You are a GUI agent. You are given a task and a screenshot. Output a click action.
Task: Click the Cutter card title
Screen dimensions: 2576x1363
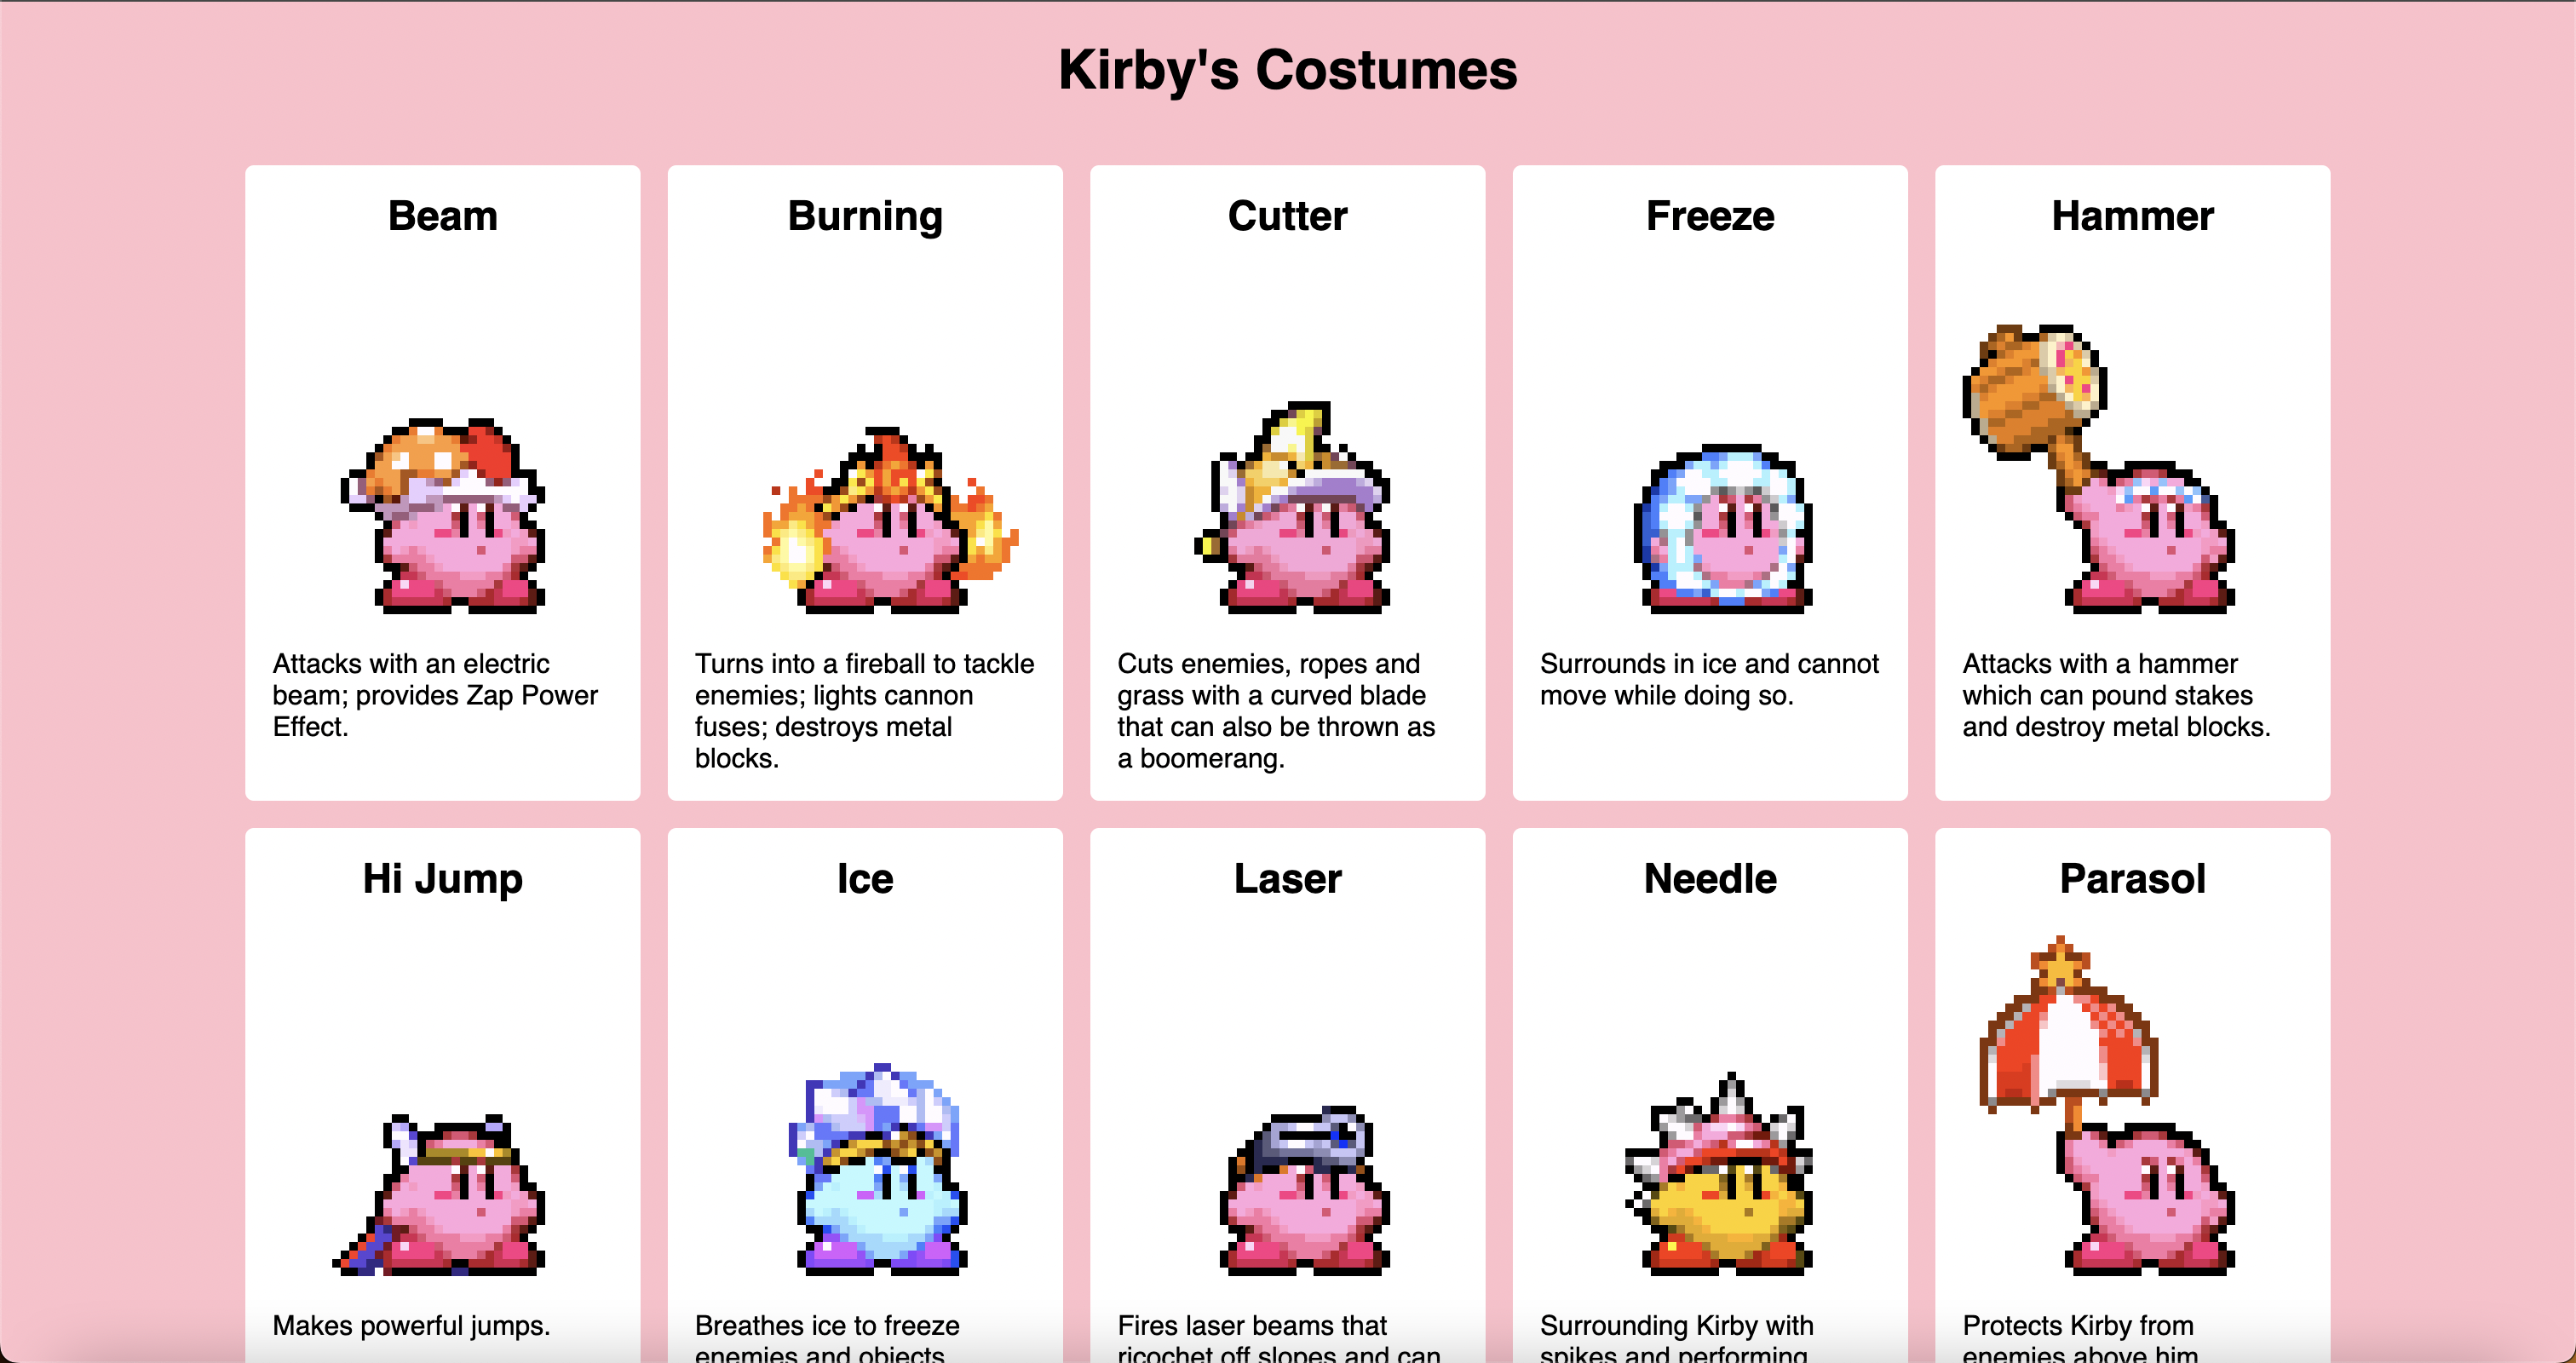1287,216
